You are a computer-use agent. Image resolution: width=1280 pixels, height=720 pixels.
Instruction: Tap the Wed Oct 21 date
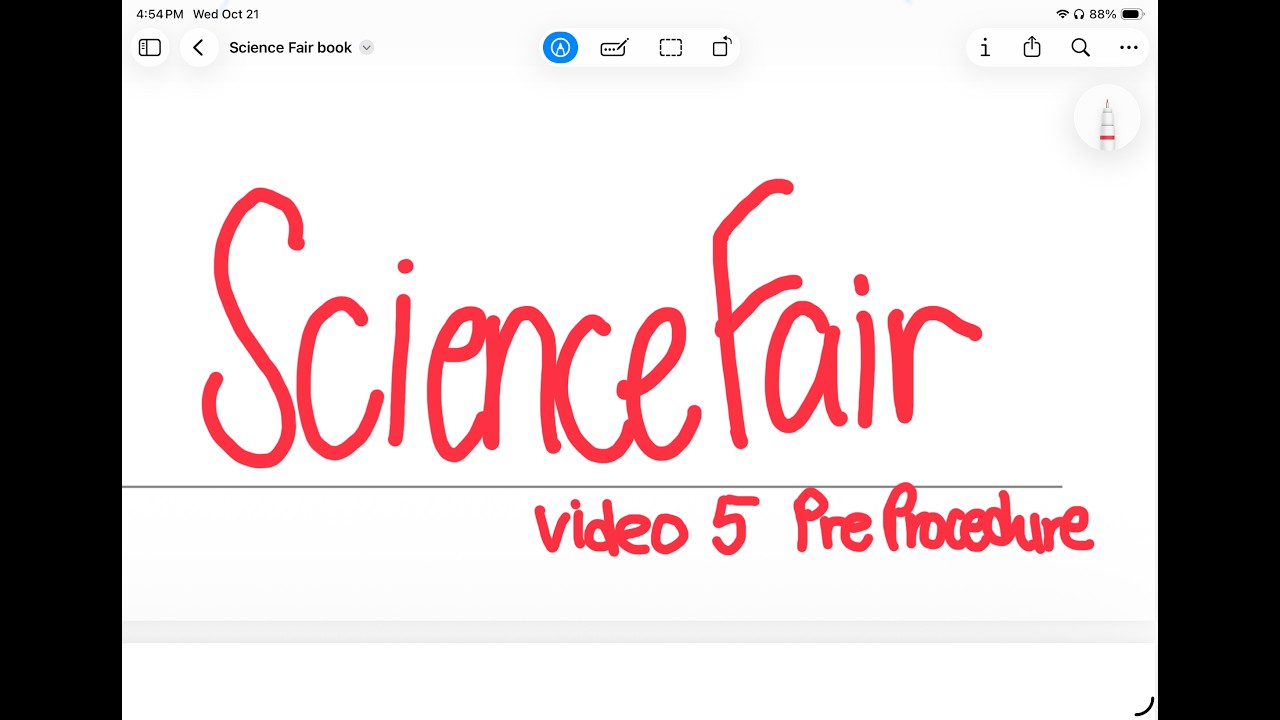click(226, 14)
